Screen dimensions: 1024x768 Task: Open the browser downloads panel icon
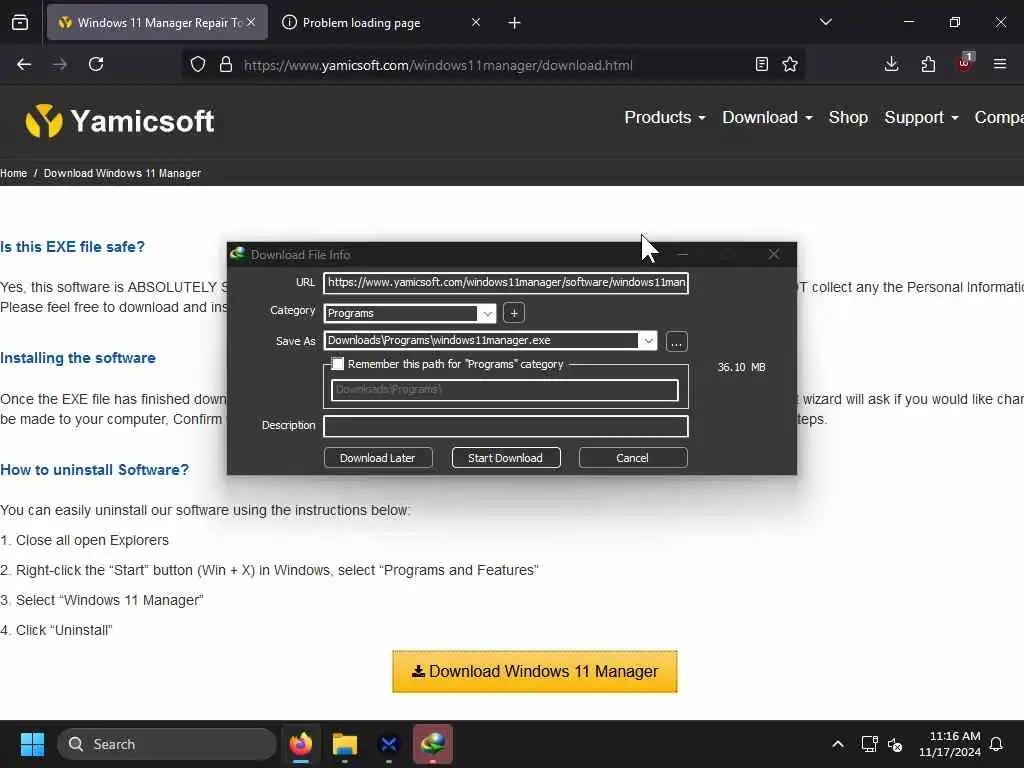891,64
